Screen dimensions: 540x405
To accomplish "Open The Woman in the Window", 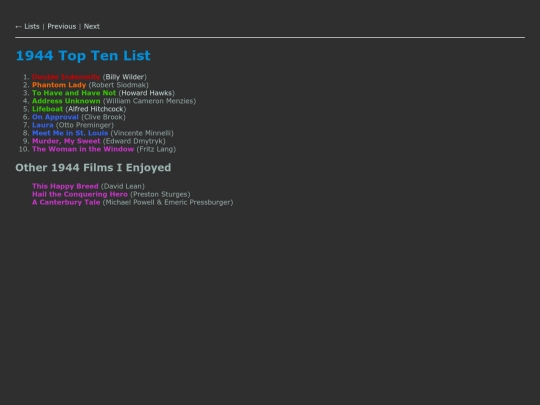I will 83,149.
